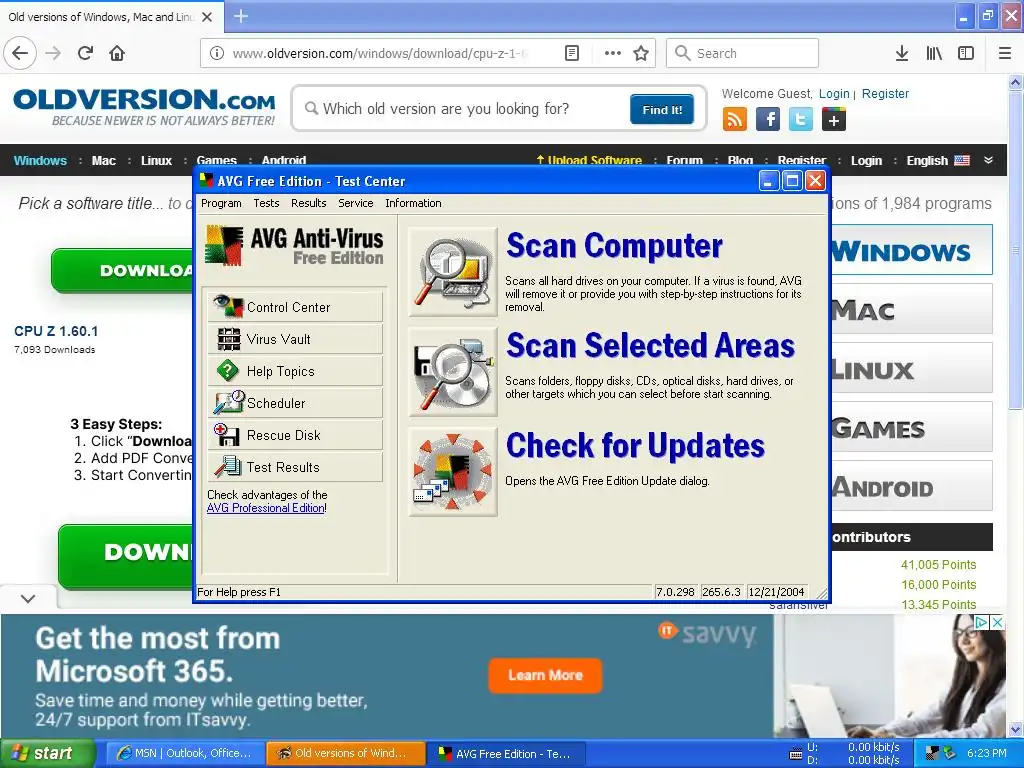This screenshot has height=768, width=1024.
Task: Show site information for oldversion.com
Action: (x=217, y=53)
